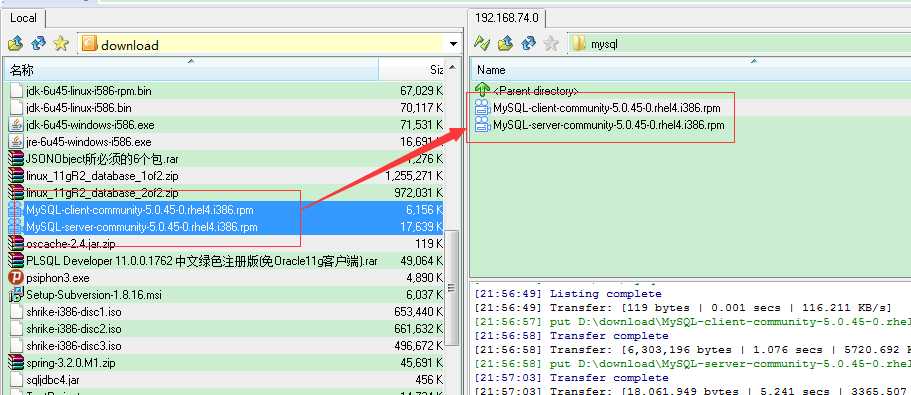Click spring-3.2.0.M1.zip archive icon
This screenshot has height=395, width=911.
(16, 363)
